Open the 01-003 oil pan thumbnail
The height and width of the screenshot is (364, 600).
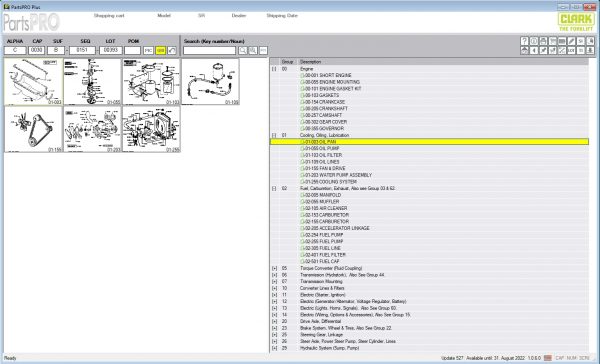pos(33,82)
